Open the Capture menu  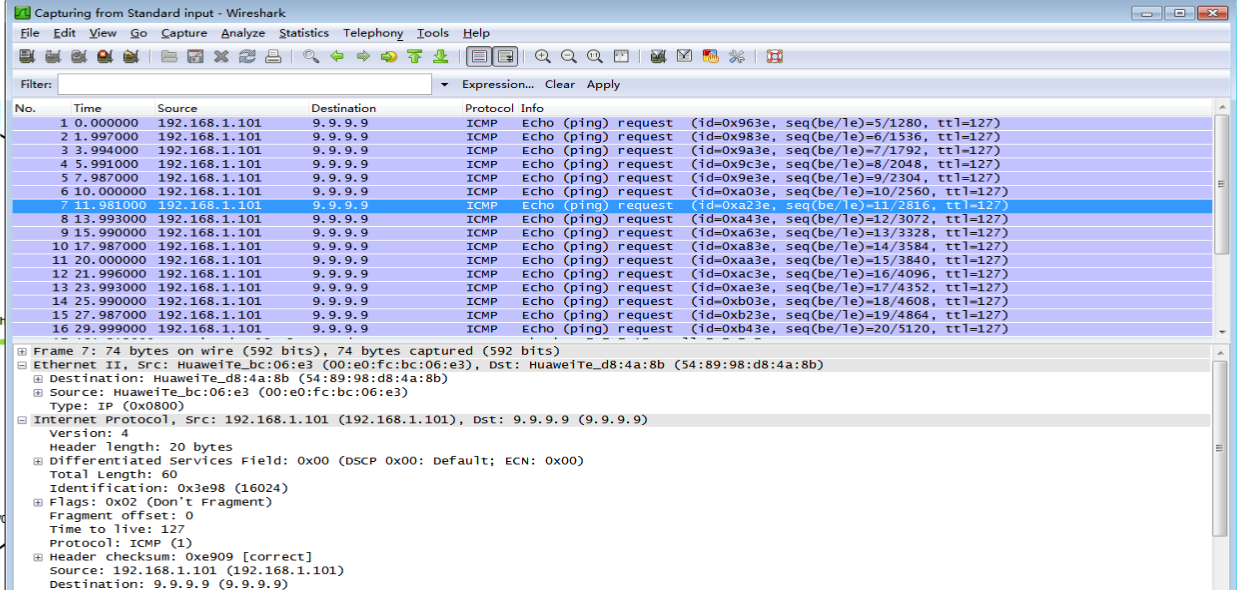pyautogui.click(x=184, y=33)
